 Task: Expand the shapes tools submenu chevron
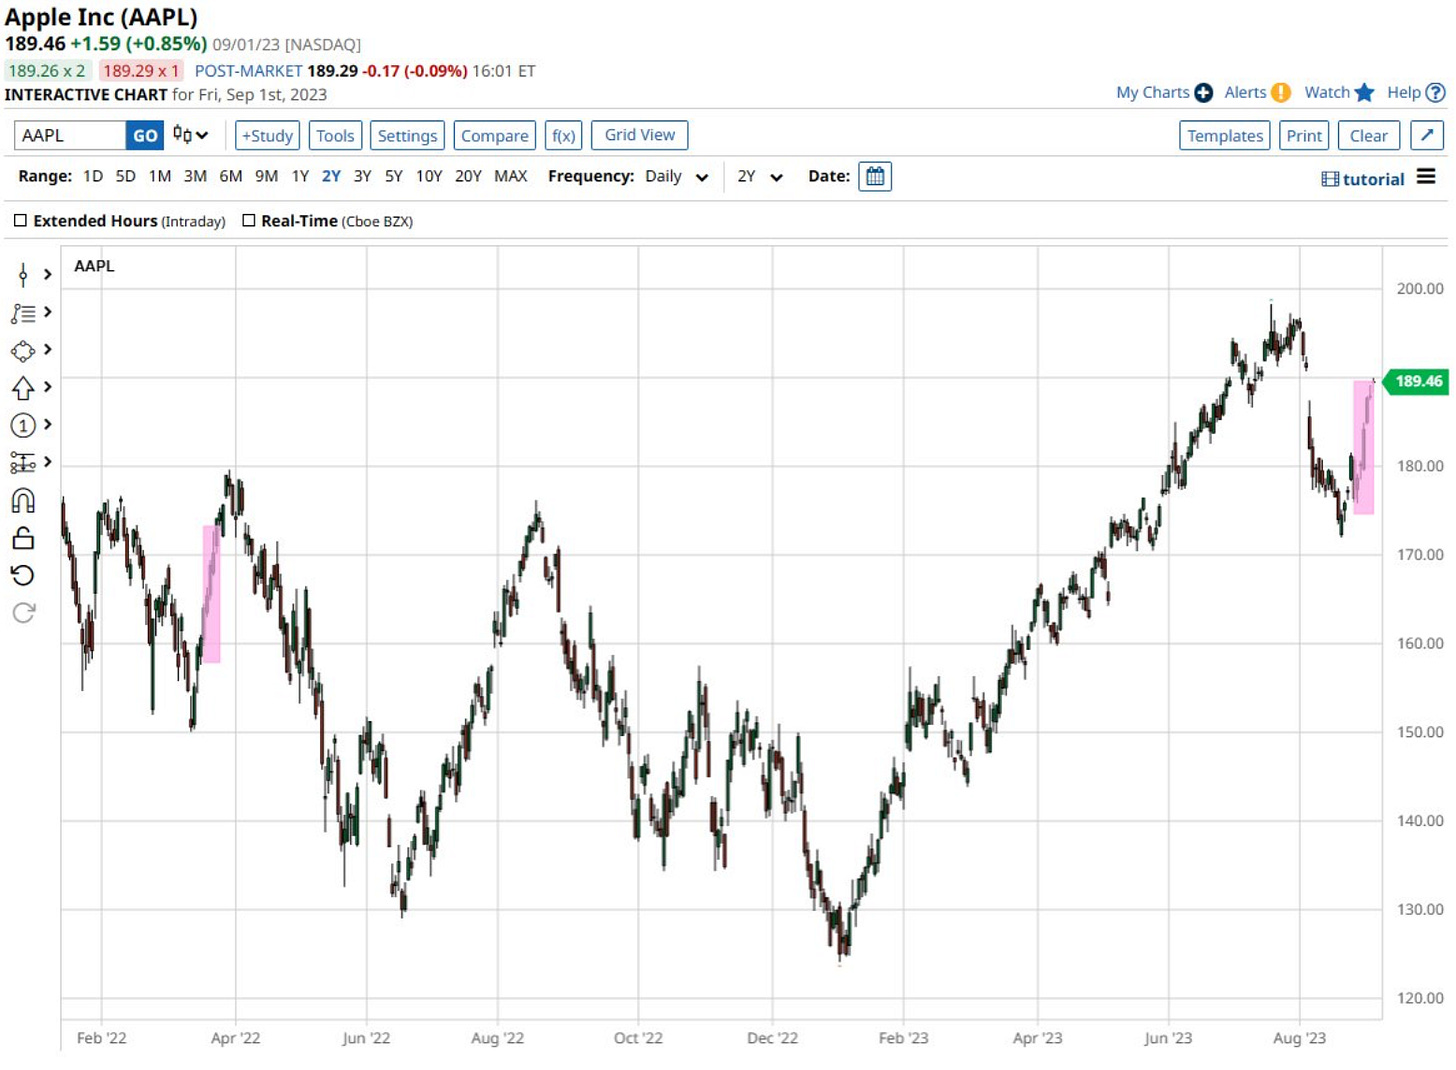[x=48, y=350]
